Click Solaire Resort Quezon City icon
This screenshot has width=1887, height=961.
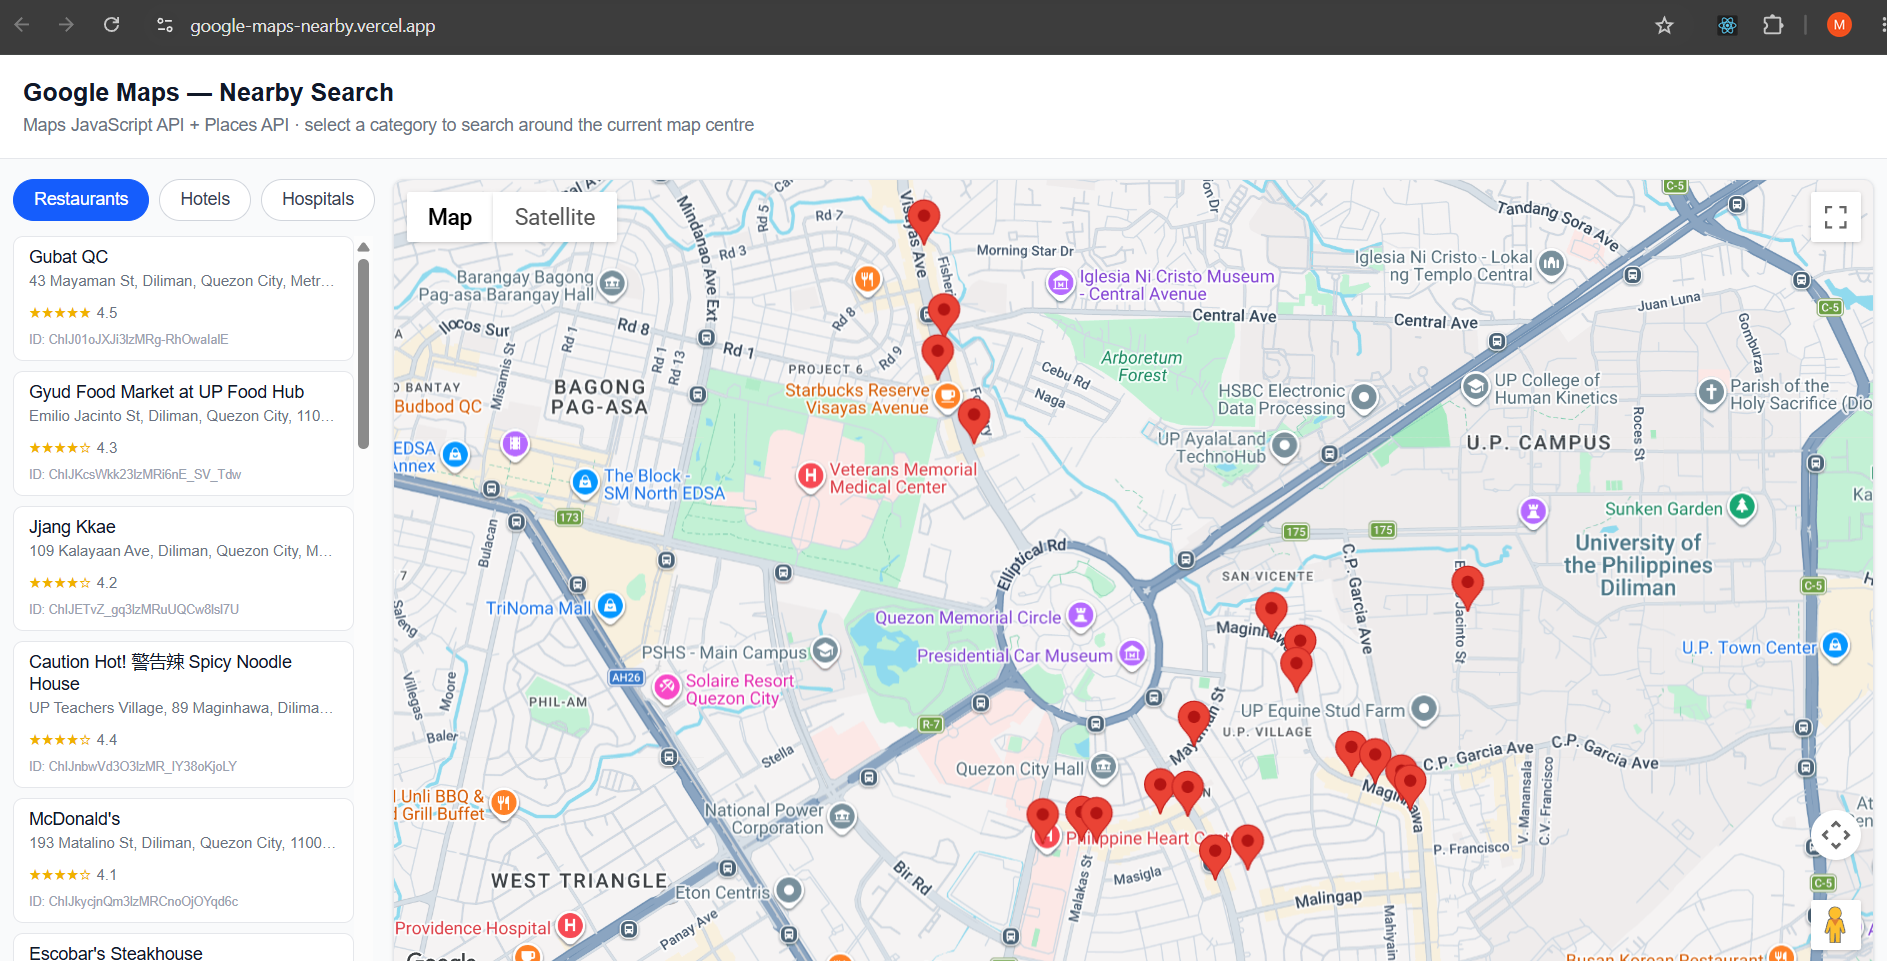[667, 687]
